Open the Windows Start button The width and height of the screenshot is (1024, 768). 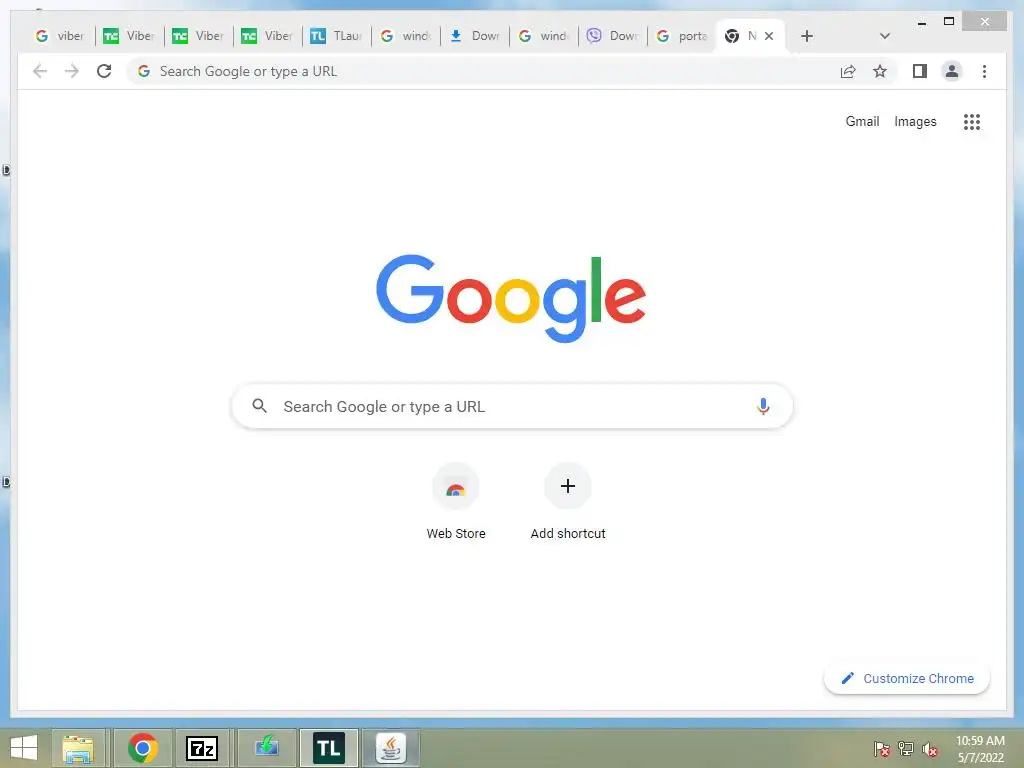[24, 748]
